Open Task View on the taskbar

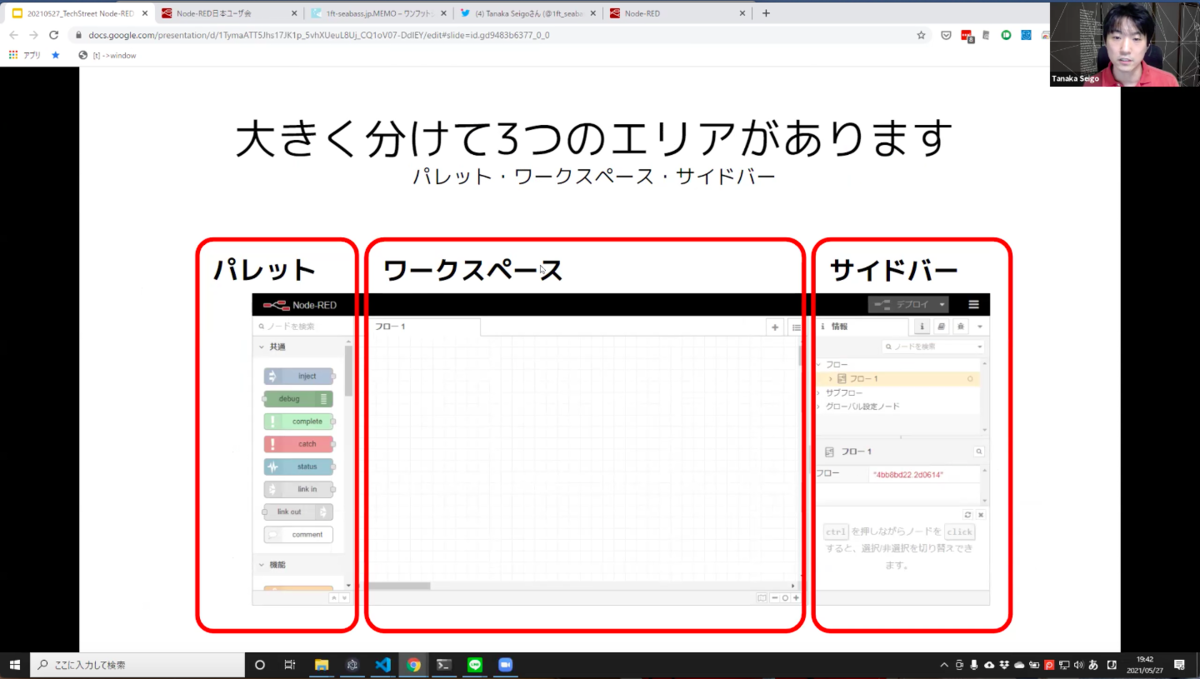[x=290, y=665]
